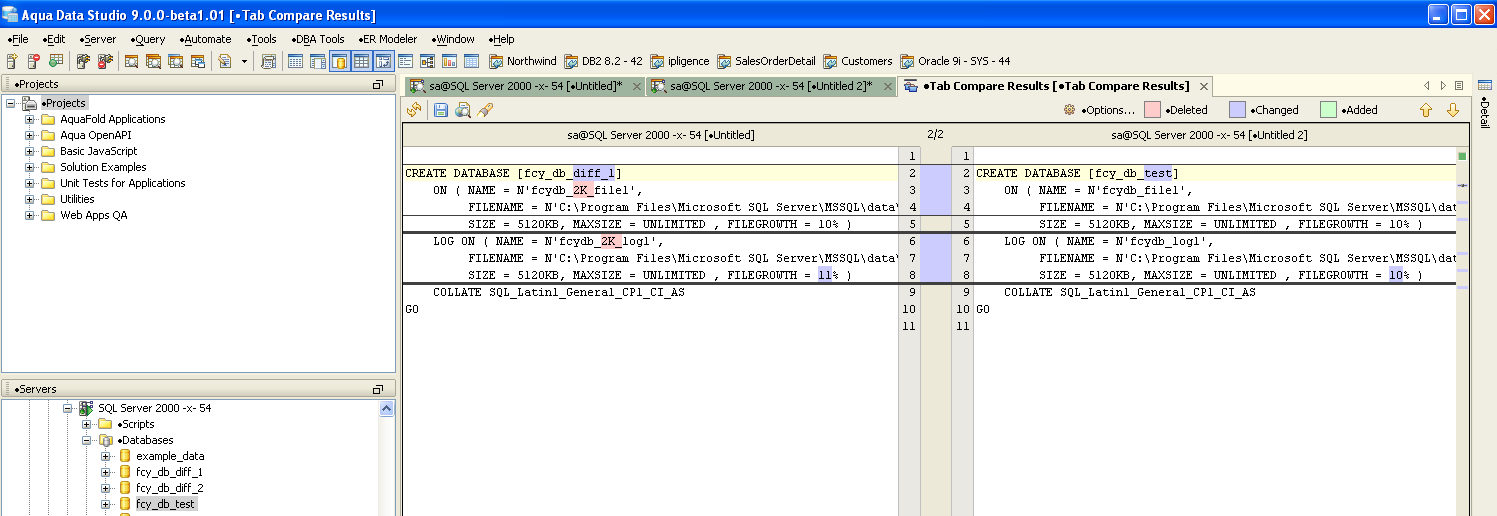Click the last blue table toolbar icon
Image resolution: width=1497 pixels, height=516 pixels.
click(471, 61)
